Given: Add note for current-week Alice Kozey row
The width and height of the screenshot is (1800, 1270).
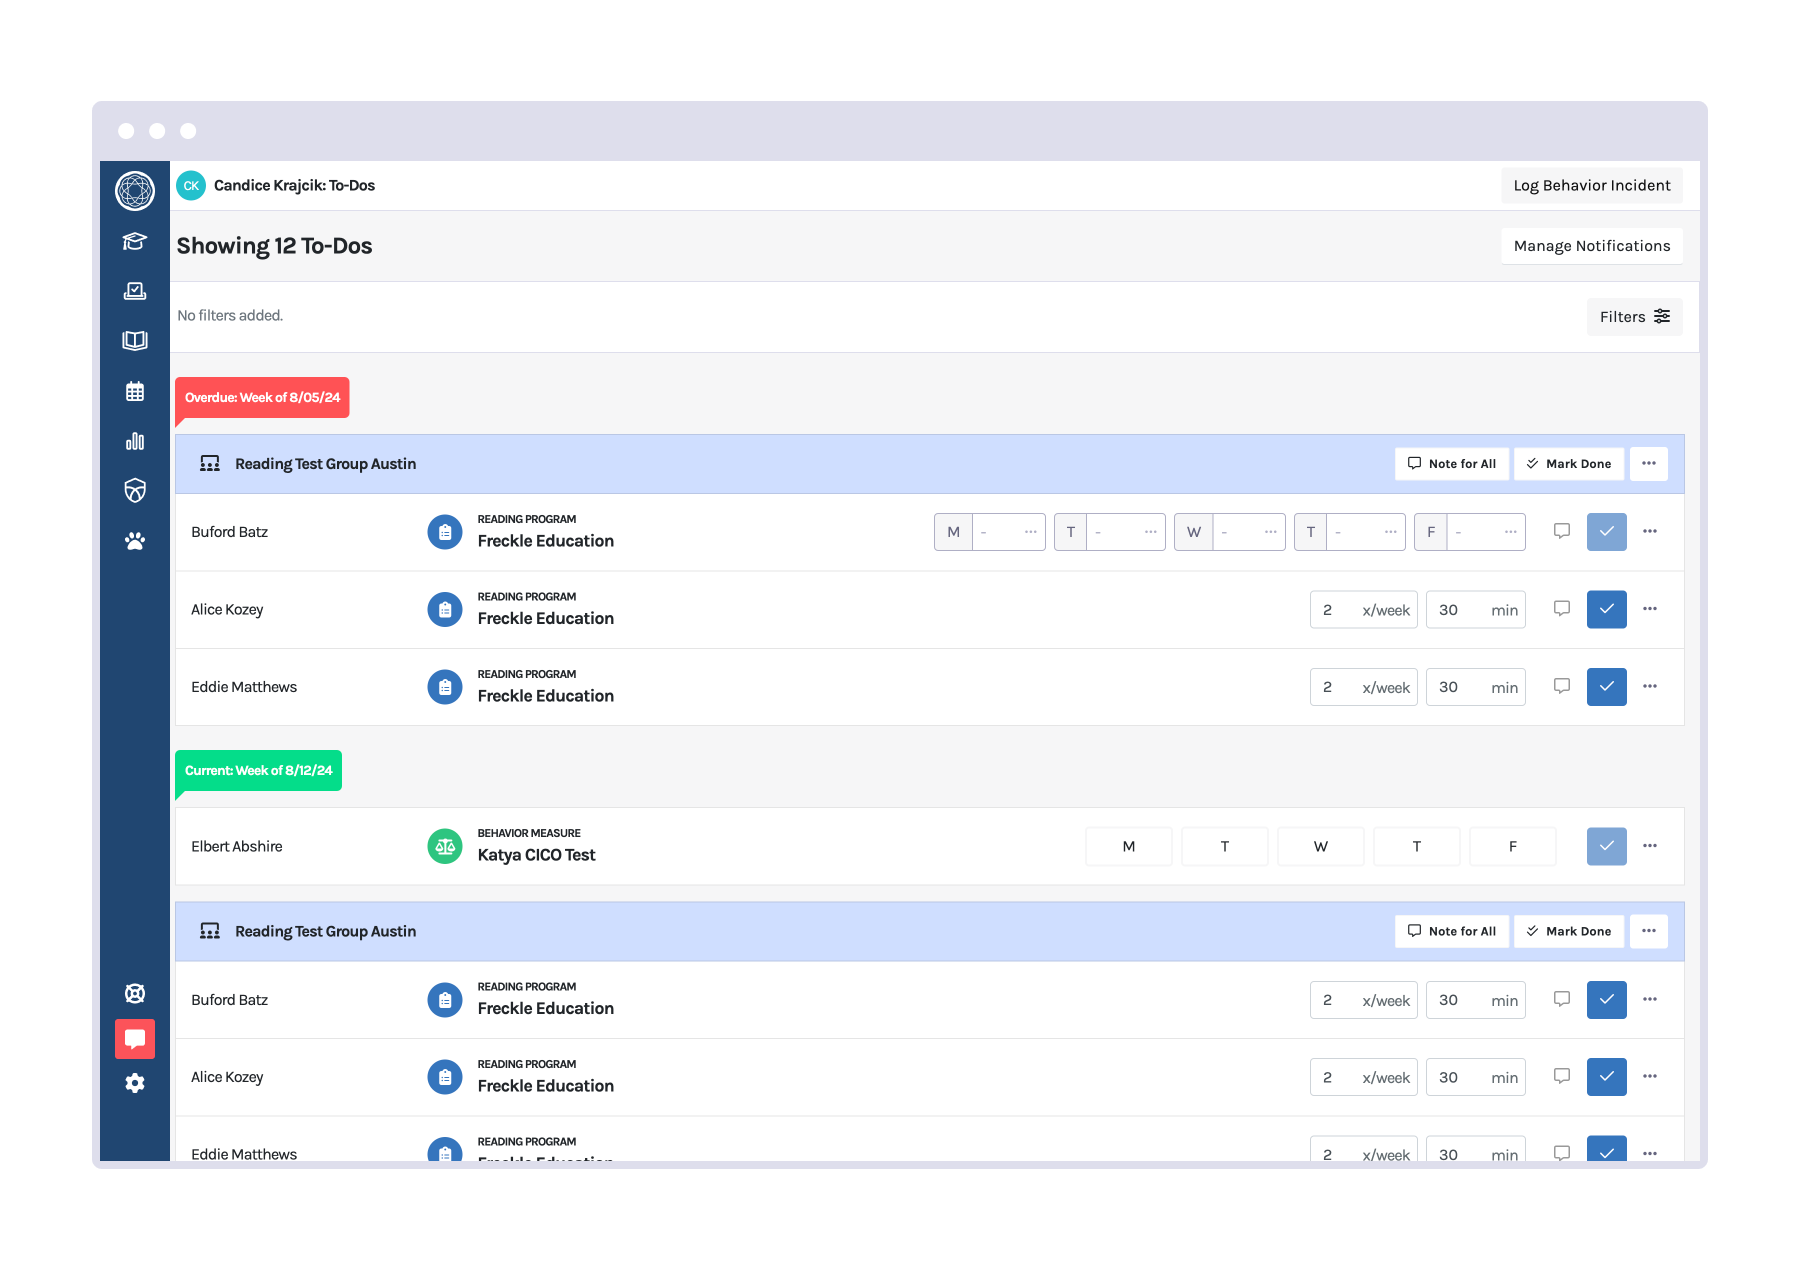Looking at the screenshot, I should tap(1562, 1076).
